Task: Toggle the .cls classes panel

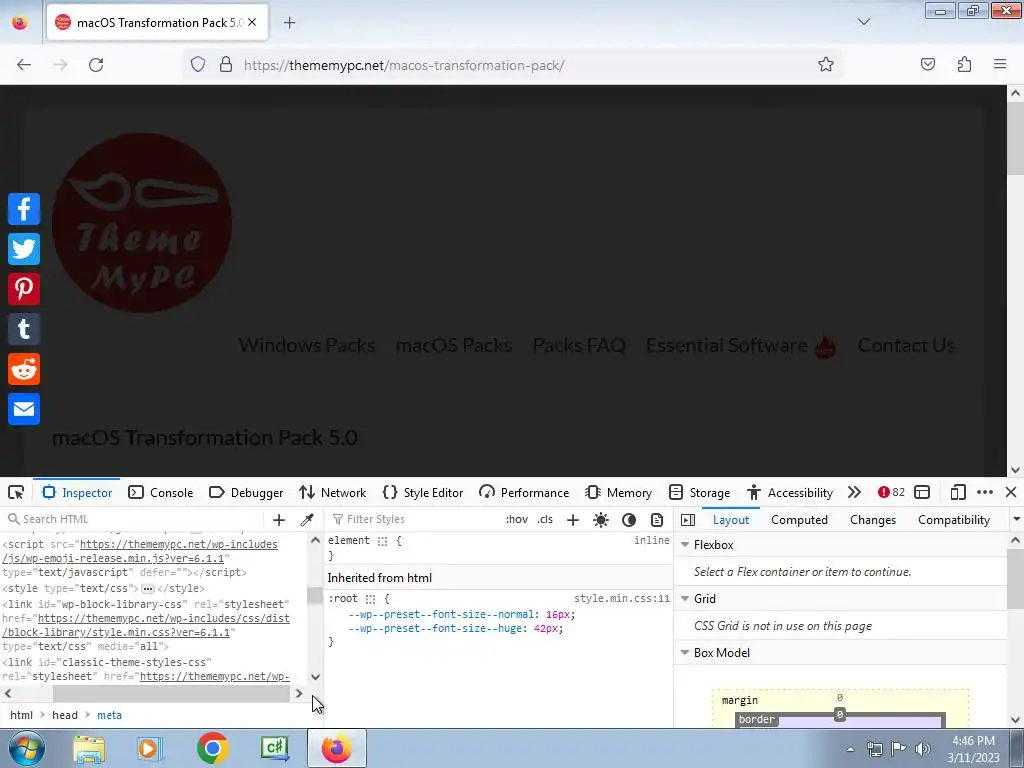Action: pyautogui.click(x=545, y=520)
